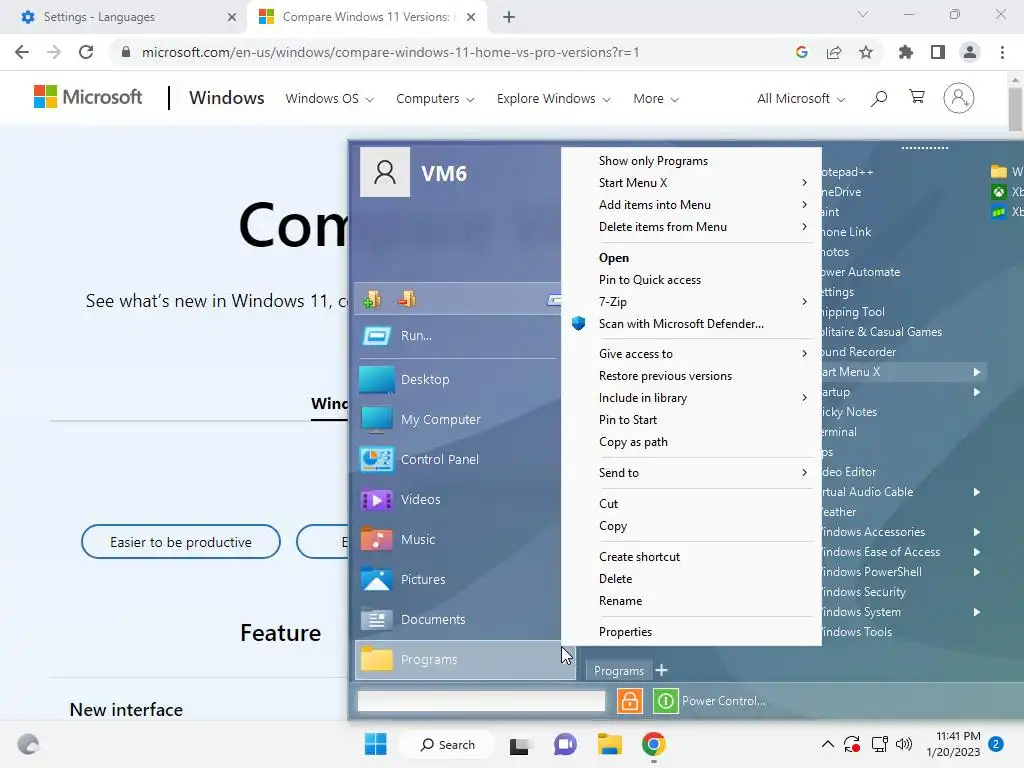Click the Microsoft search magnifier icon
The width and height of the screenshot is (1024, 768).
pyautogui.click(x=879, y=99)
